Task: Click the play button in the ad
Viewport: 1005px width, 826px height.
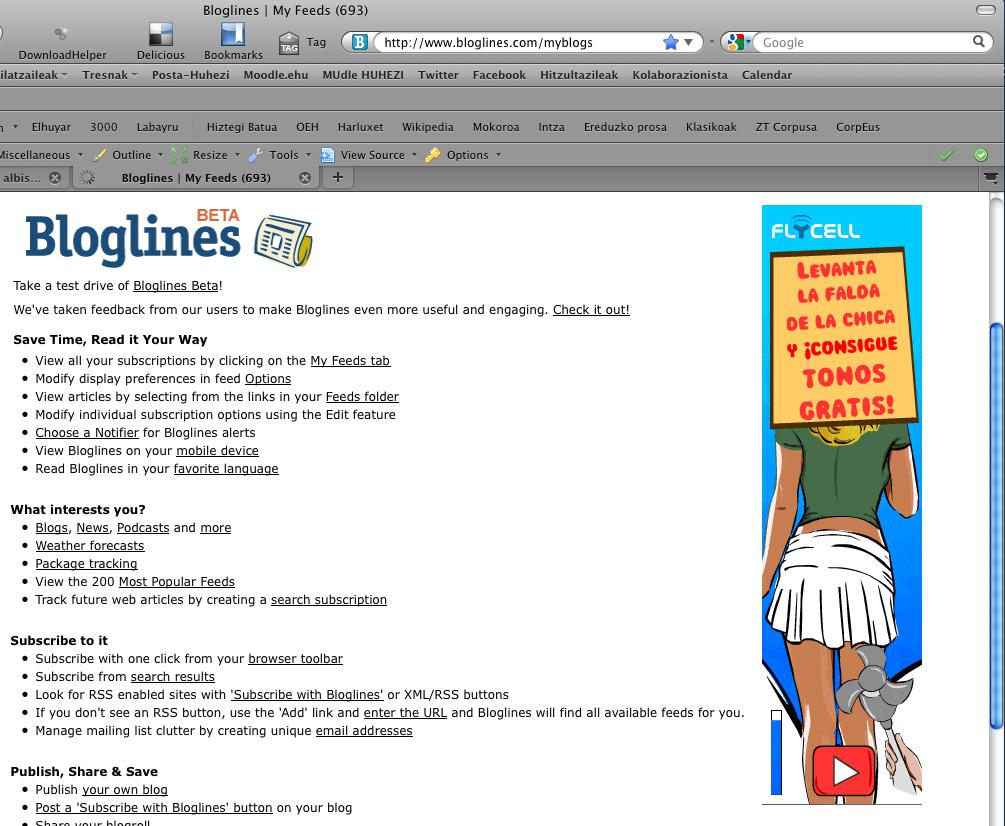Action: (844, 771)
